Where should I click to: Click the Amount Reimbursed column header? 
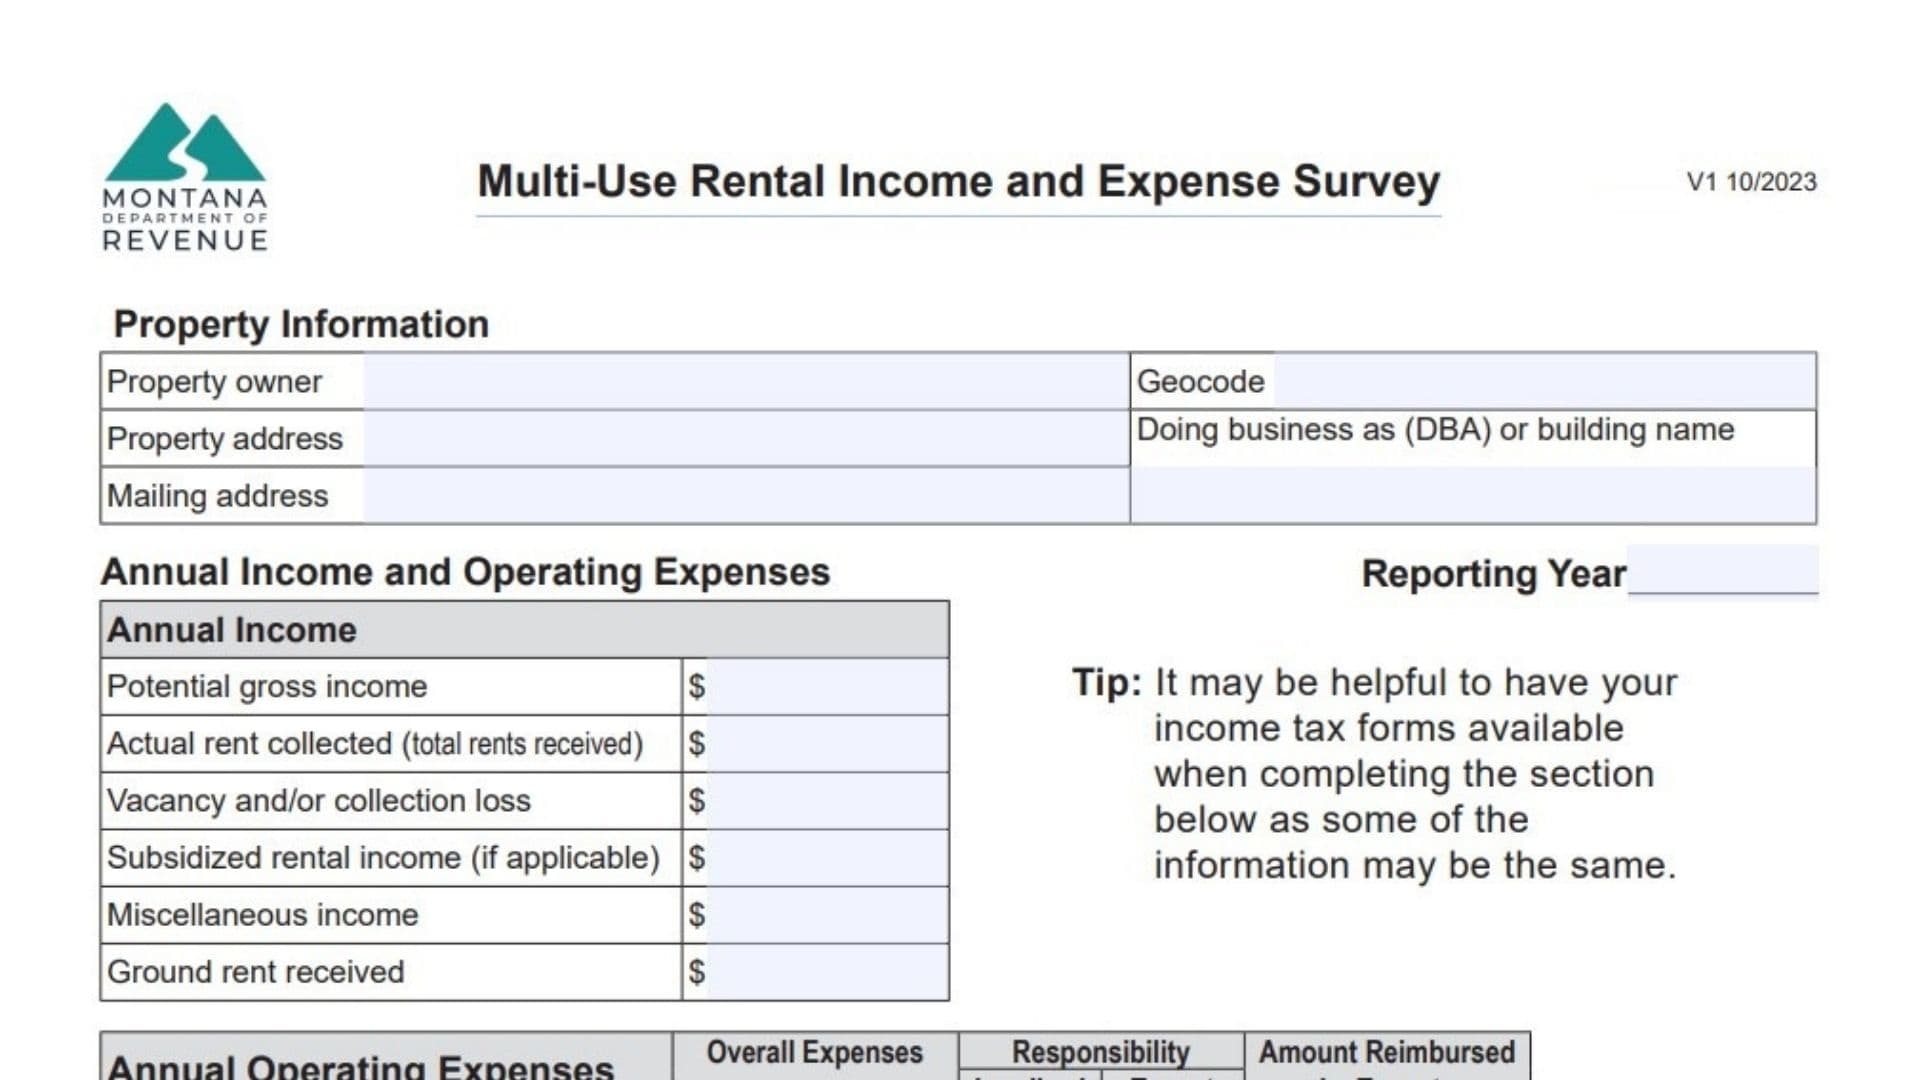(1386, 1053)
